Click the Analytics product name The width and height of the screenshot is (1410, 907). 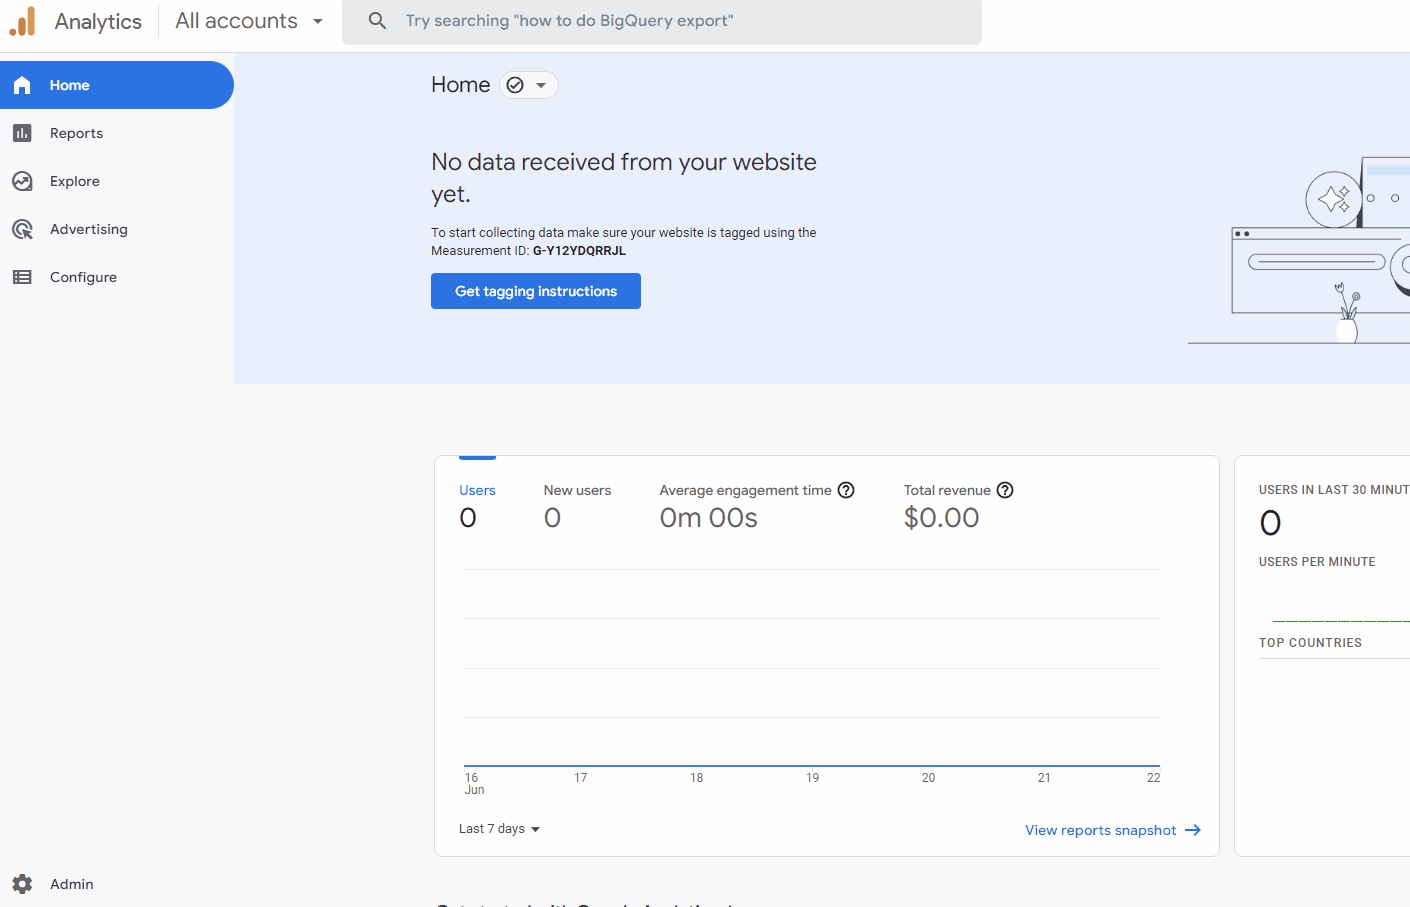pos(98,21)
